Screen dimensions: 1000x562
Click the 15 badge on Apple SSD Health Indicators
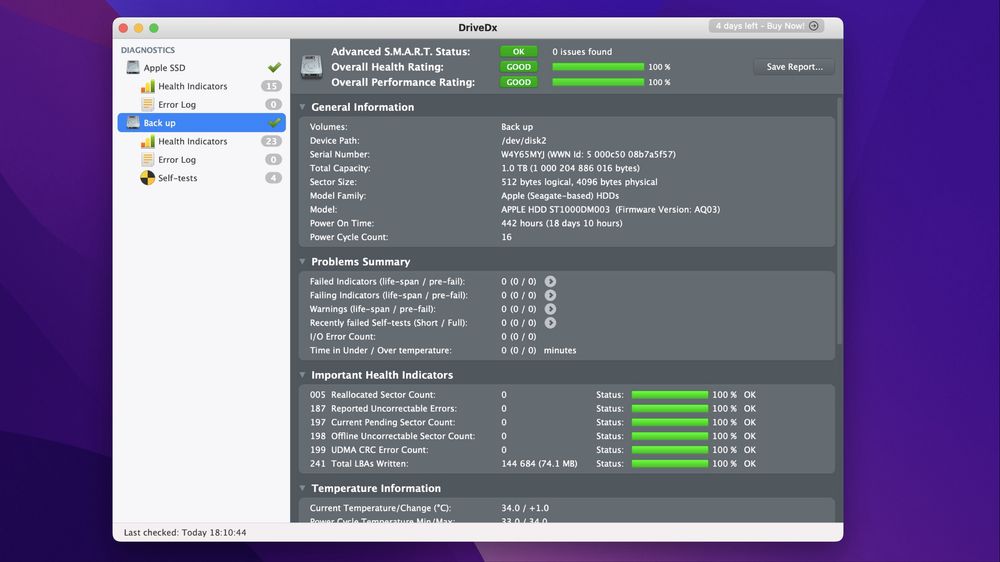click(272, 86)
